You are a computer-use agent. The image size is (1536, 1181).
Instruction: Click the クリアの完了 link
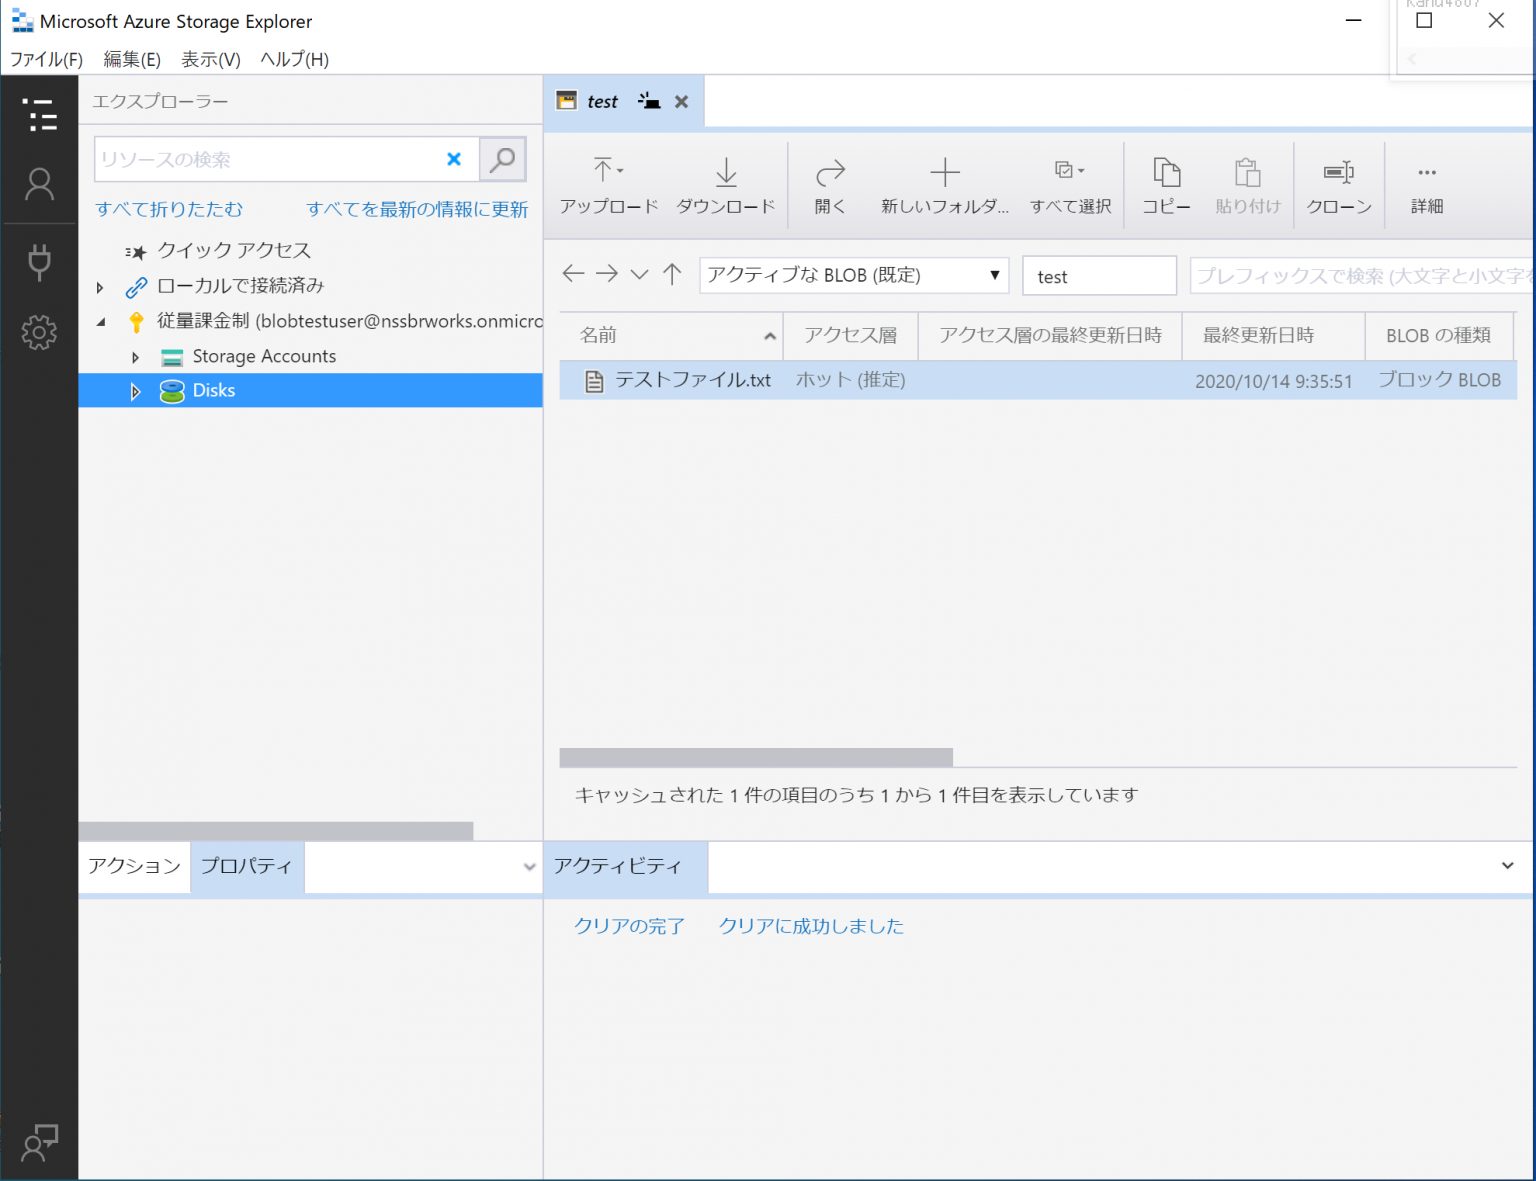(629, 926)
